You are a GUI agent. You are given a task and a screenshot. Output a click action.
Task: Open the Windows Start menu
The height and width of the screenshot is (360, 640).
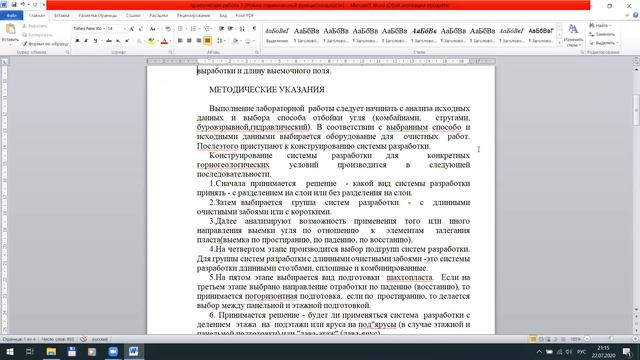pyautogui.click(x=10, y=351)
